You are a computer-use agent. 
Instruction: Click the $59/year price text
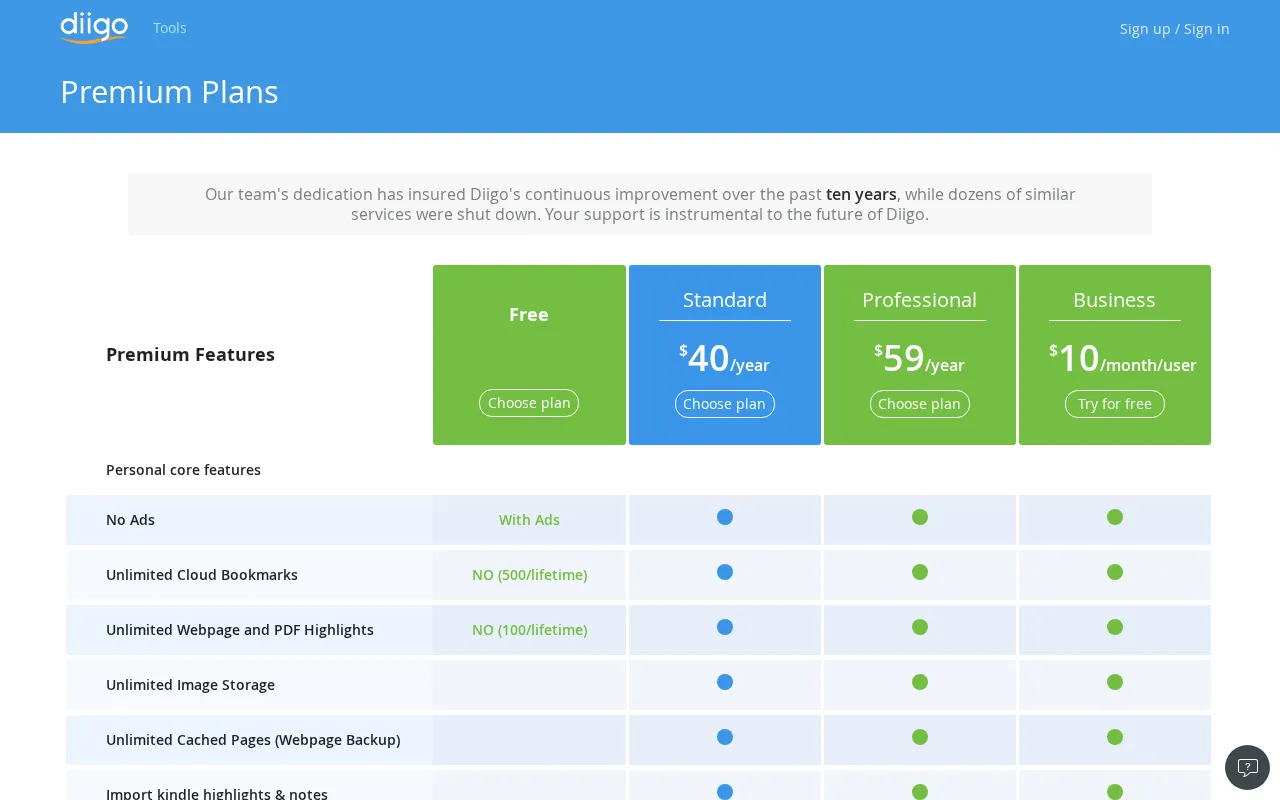[x=920, y=358]
